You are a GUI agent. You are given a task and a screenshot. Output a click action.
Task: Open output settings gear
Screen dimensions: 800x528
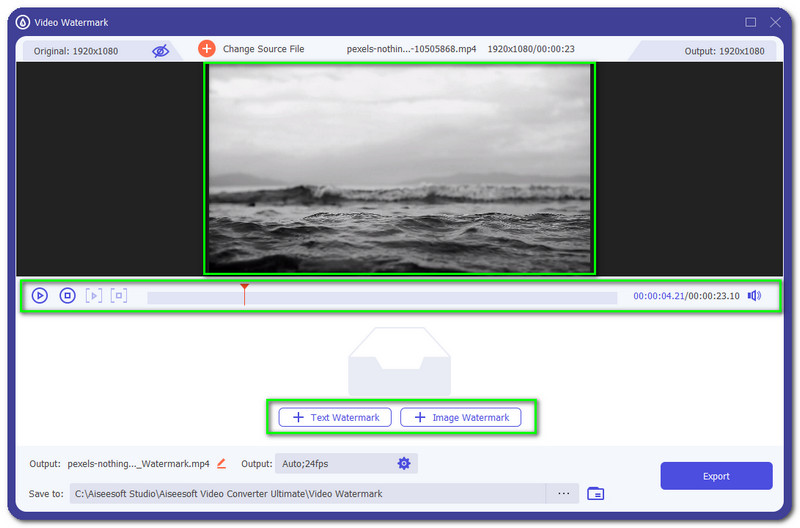pyautogui.click(x=404, y=464)
